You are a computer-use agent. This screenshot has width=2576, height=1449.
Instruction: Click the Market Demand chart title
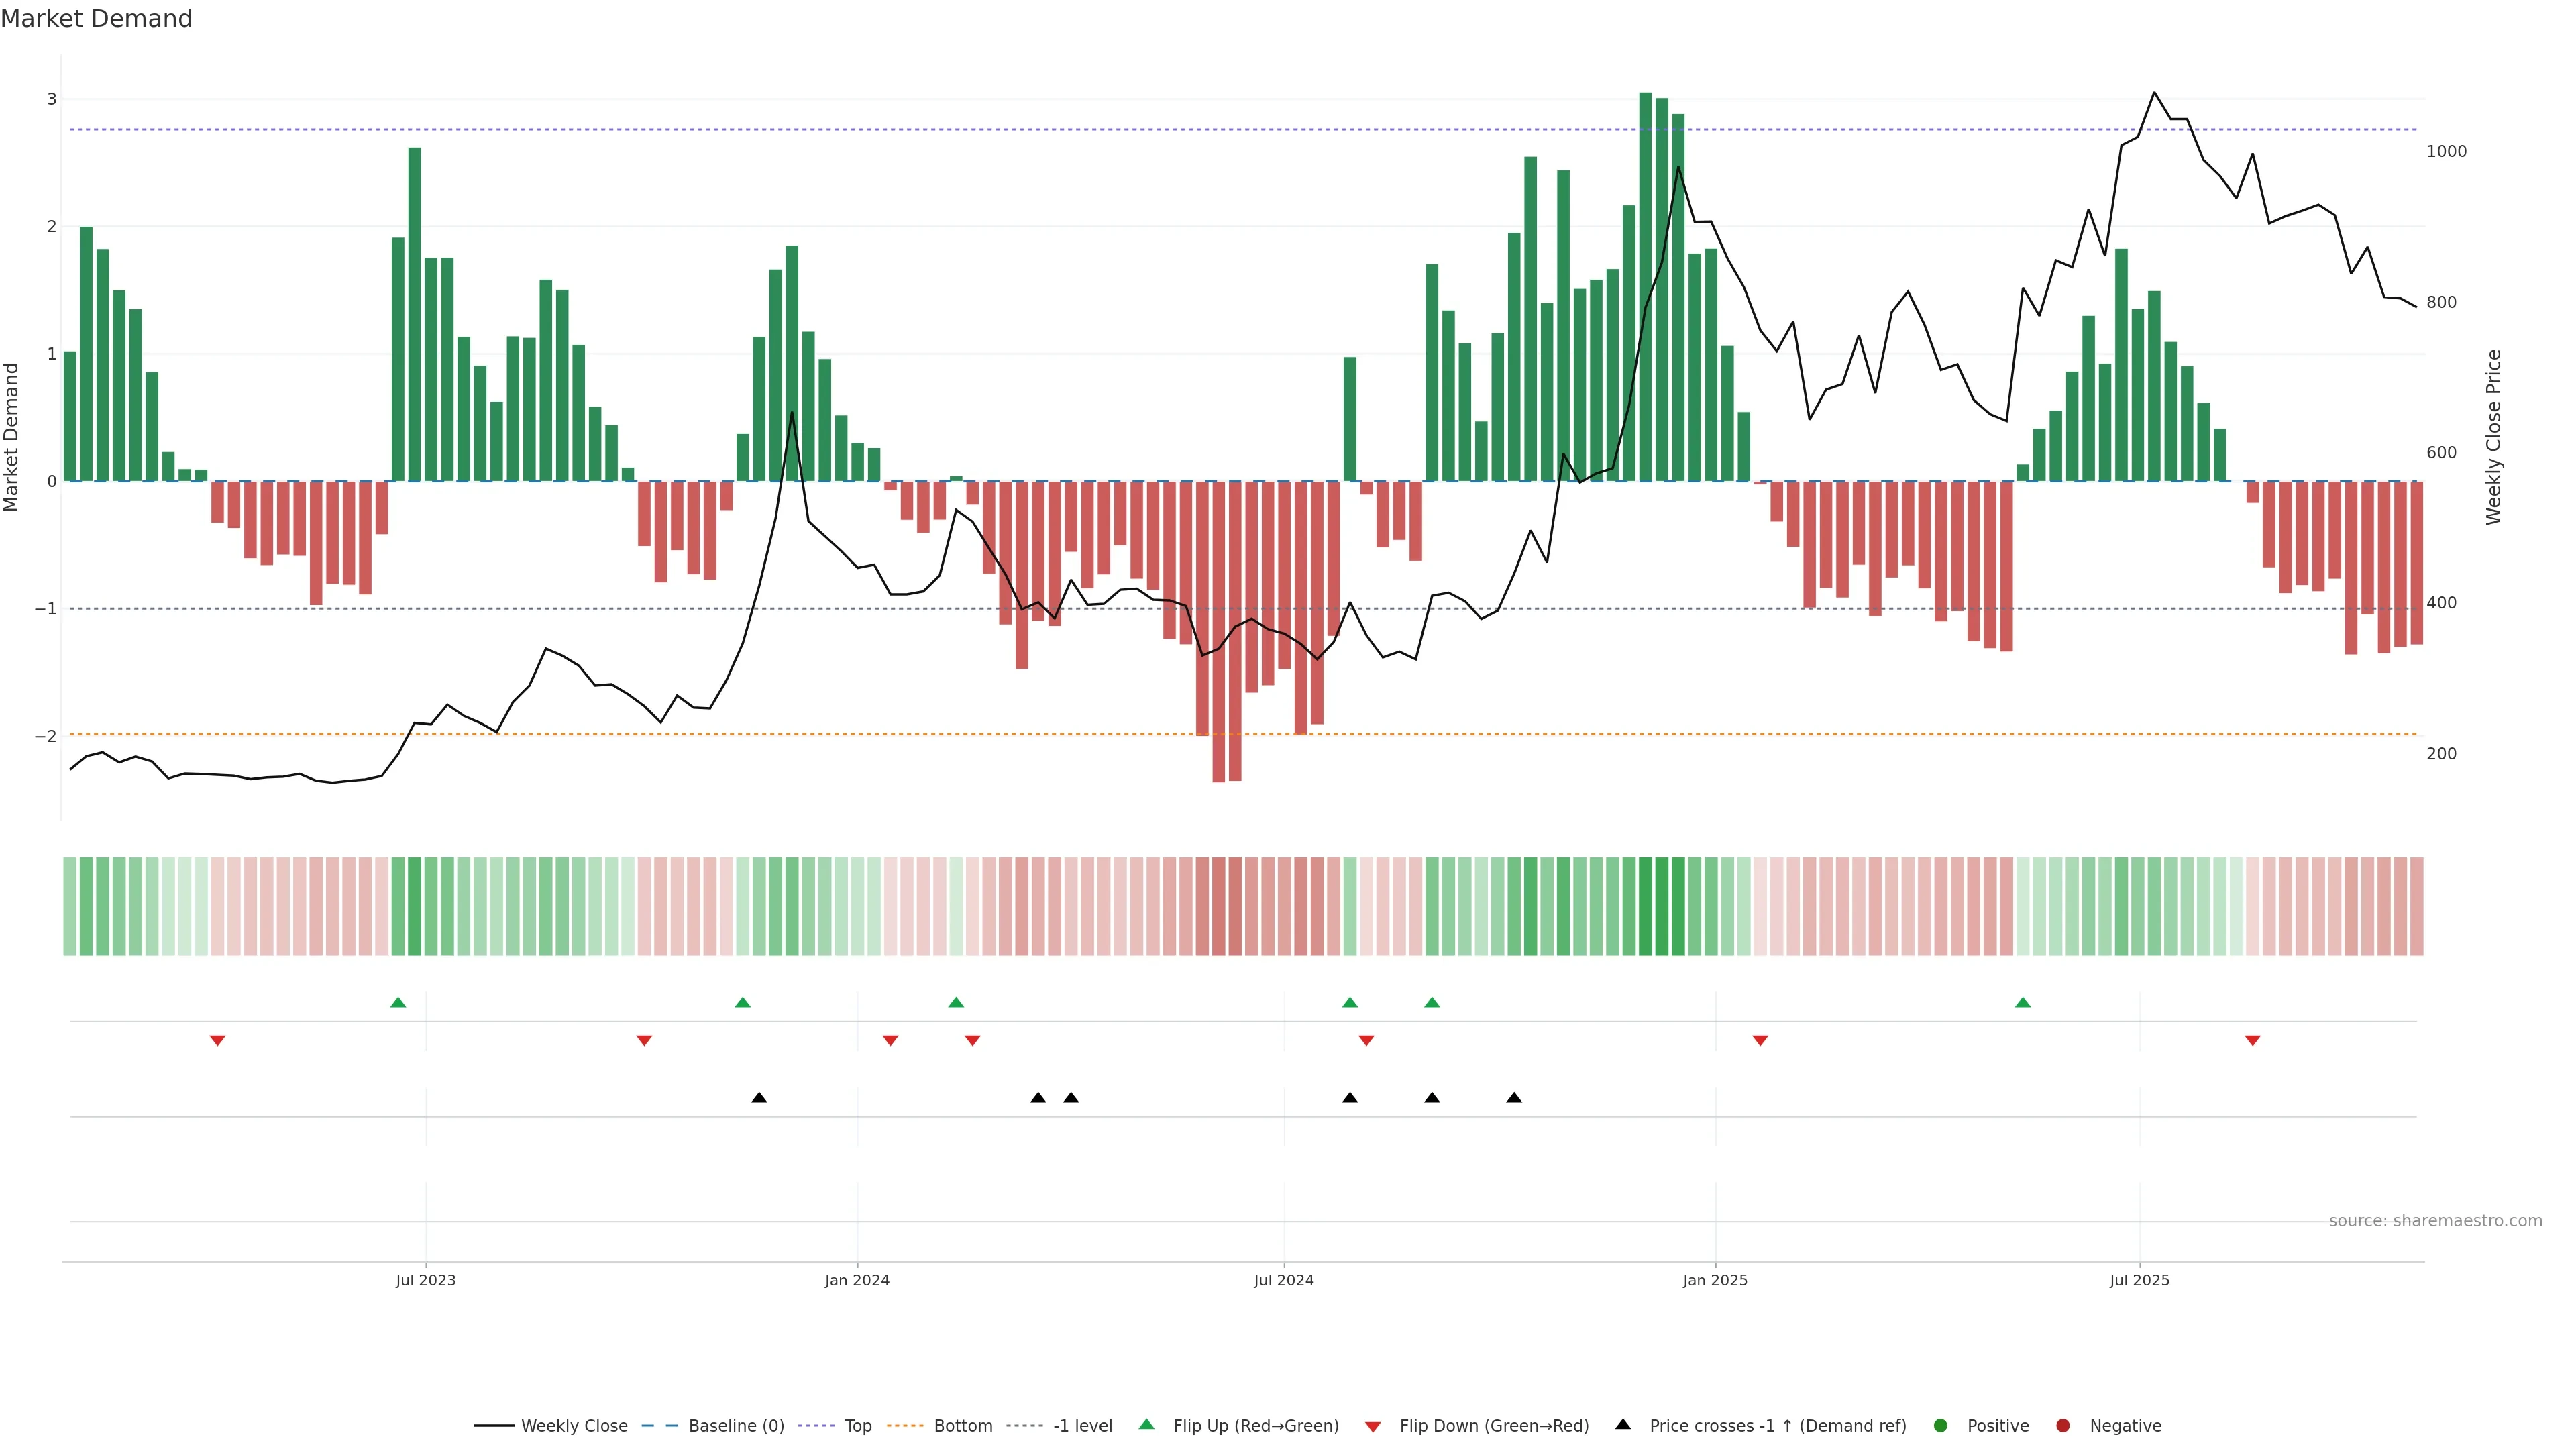pyautogui.click(x=96, y=19)
